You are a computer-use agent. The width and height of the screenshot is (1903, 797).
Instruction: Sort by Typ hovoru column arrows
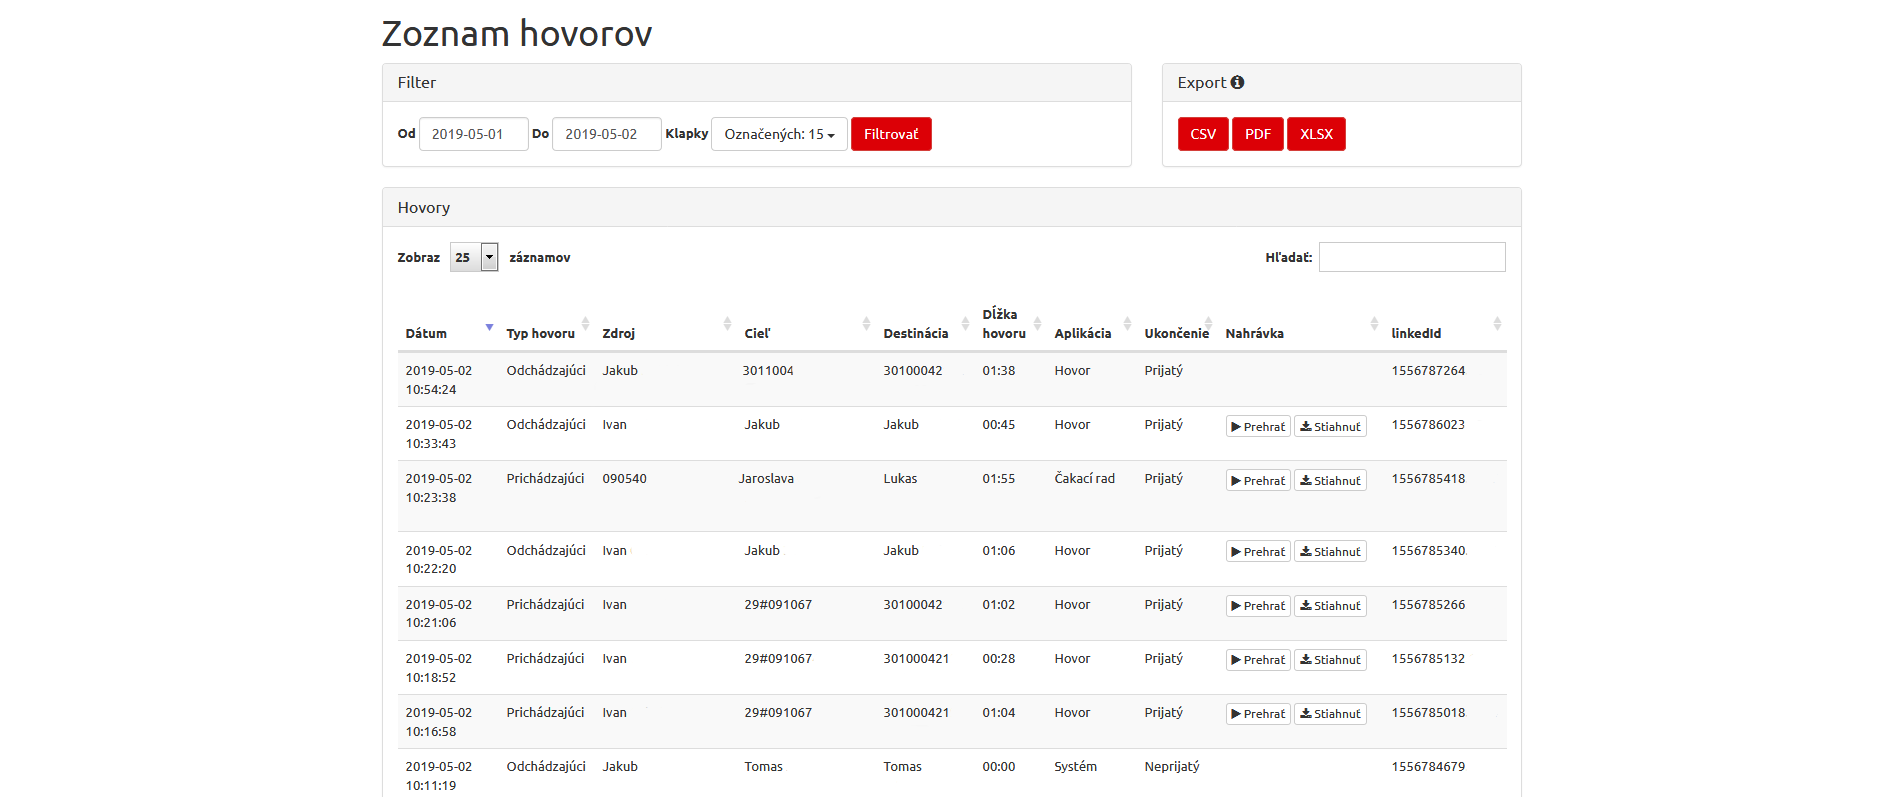coord(585,324)
